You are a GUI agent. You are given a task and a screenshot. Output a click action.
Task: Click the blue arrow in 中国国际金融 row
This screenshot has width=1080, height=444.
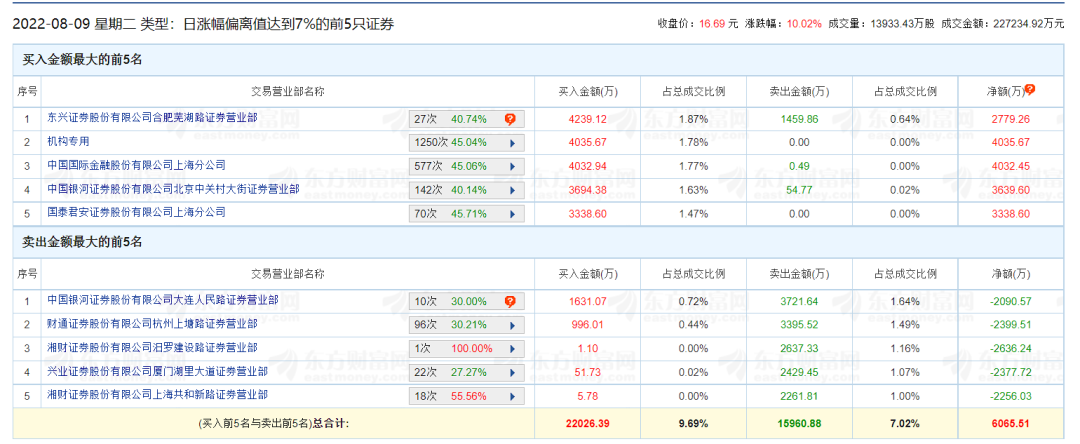(513, 166)
